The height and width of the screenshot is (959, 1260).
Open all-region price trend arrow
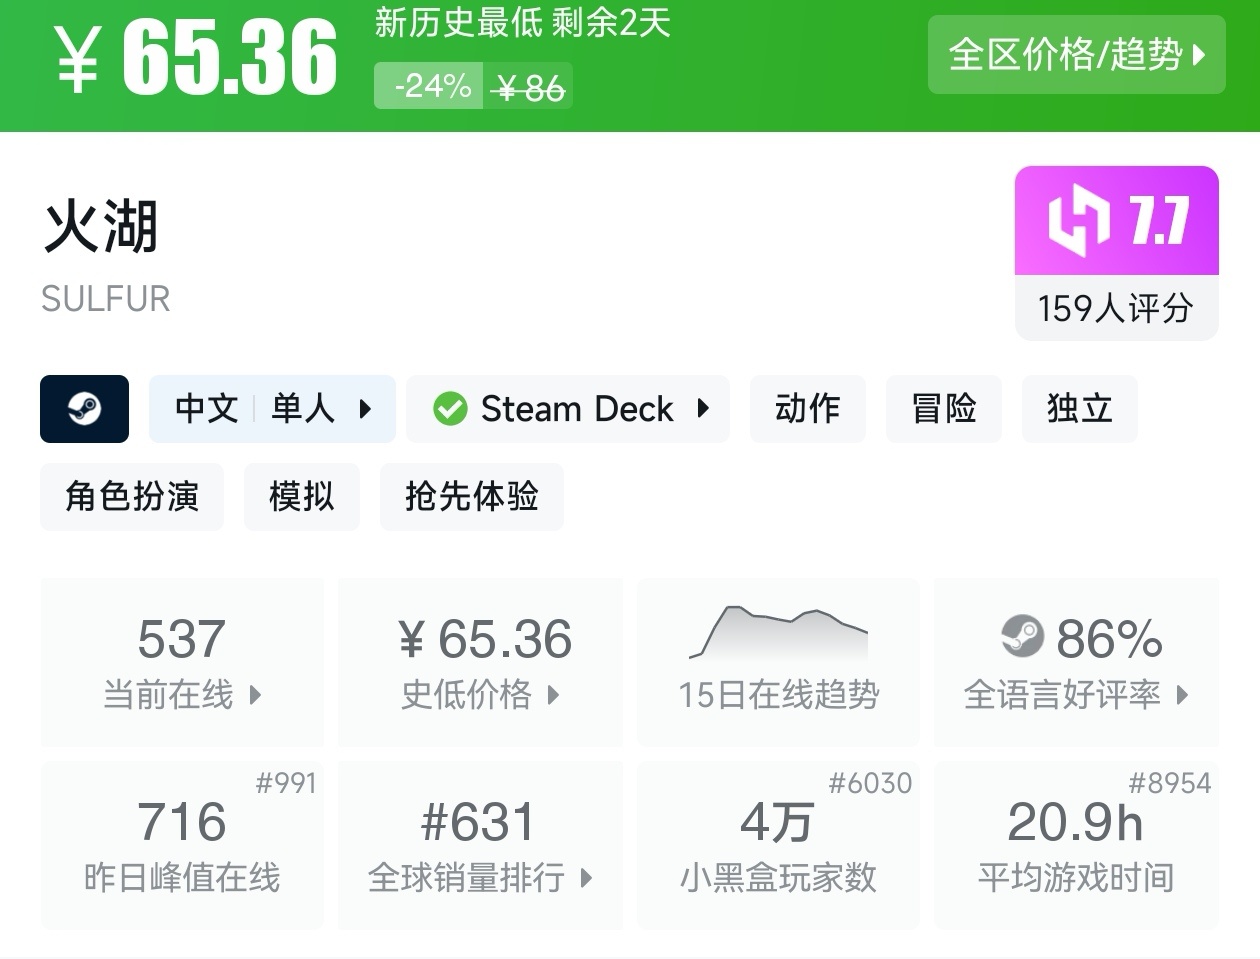pos(1199,54)
